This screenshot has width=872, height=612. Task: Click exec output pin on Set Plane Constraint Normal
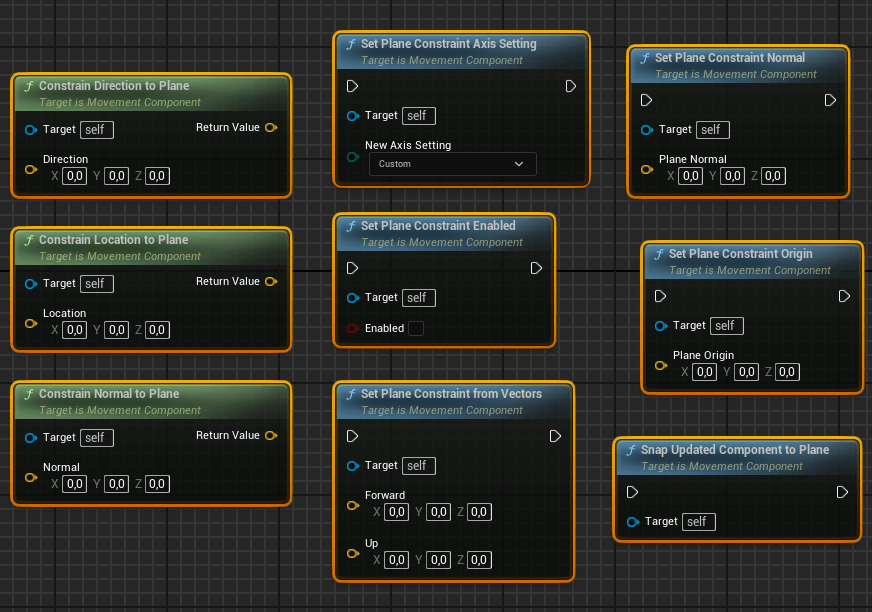tap(830, 100)
